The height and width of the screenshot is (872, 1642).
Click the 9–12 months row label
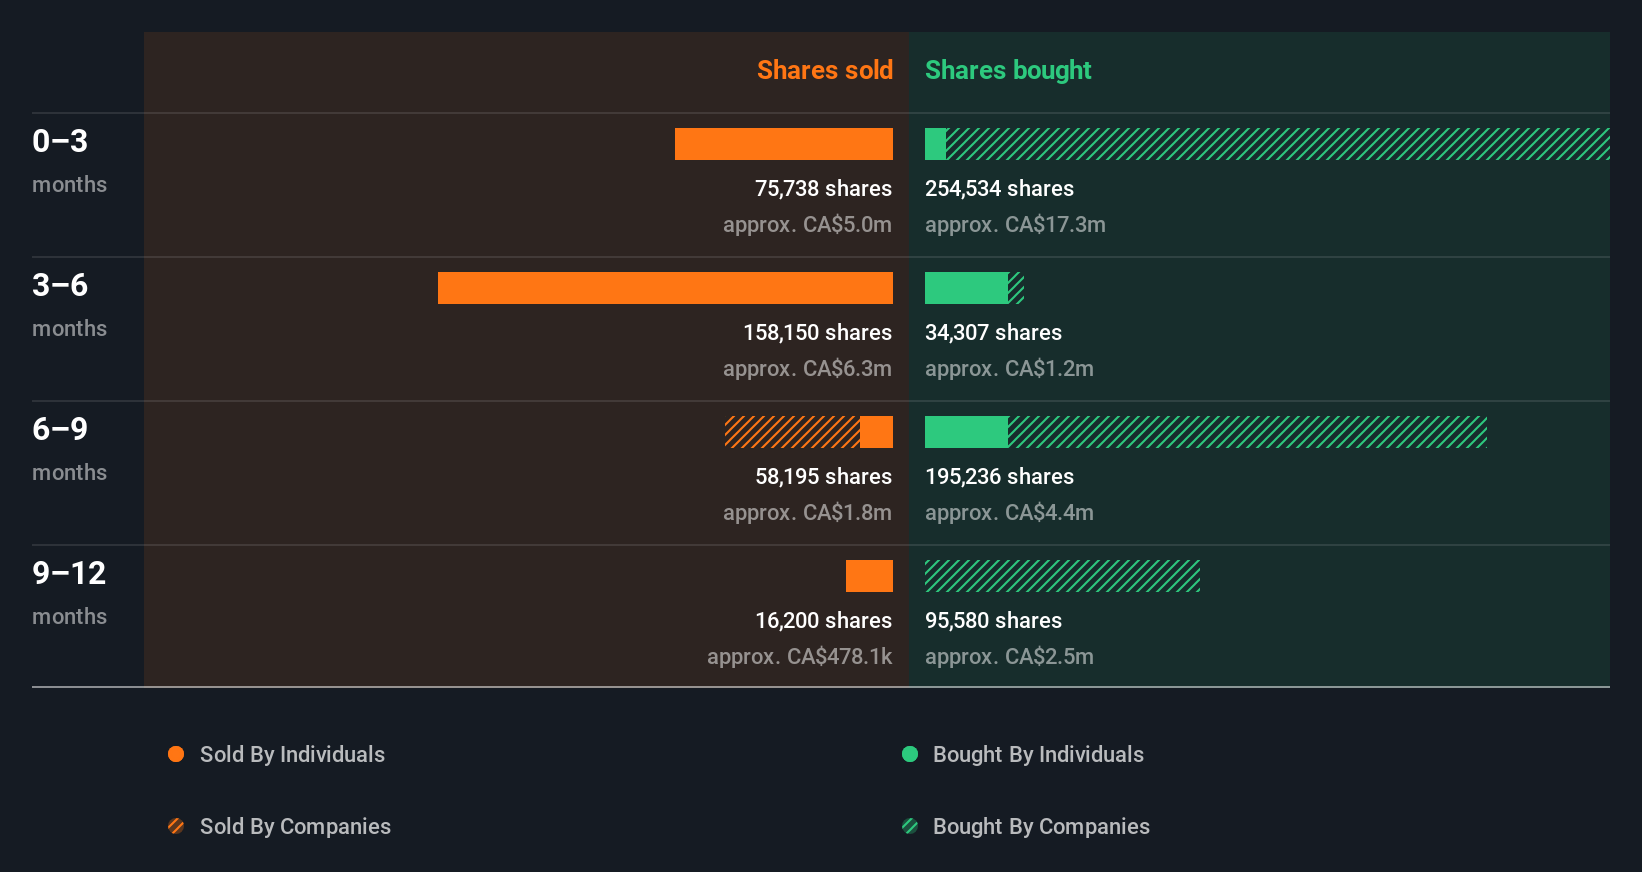point(69,594)
